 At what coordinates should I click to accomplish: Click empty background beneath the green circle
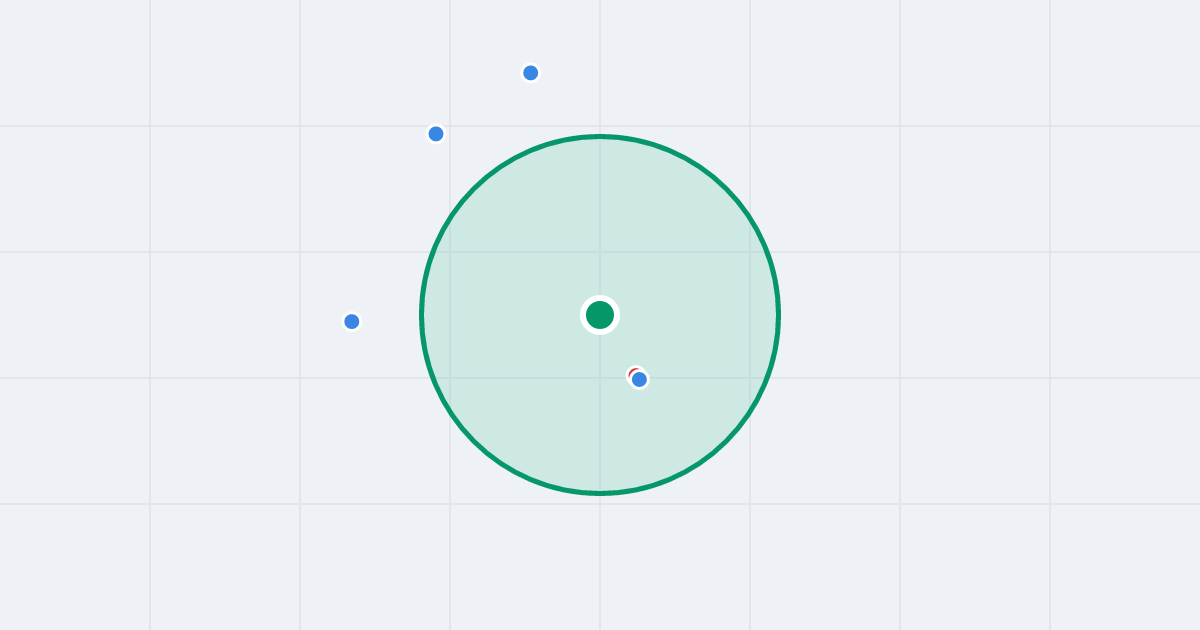600,560
